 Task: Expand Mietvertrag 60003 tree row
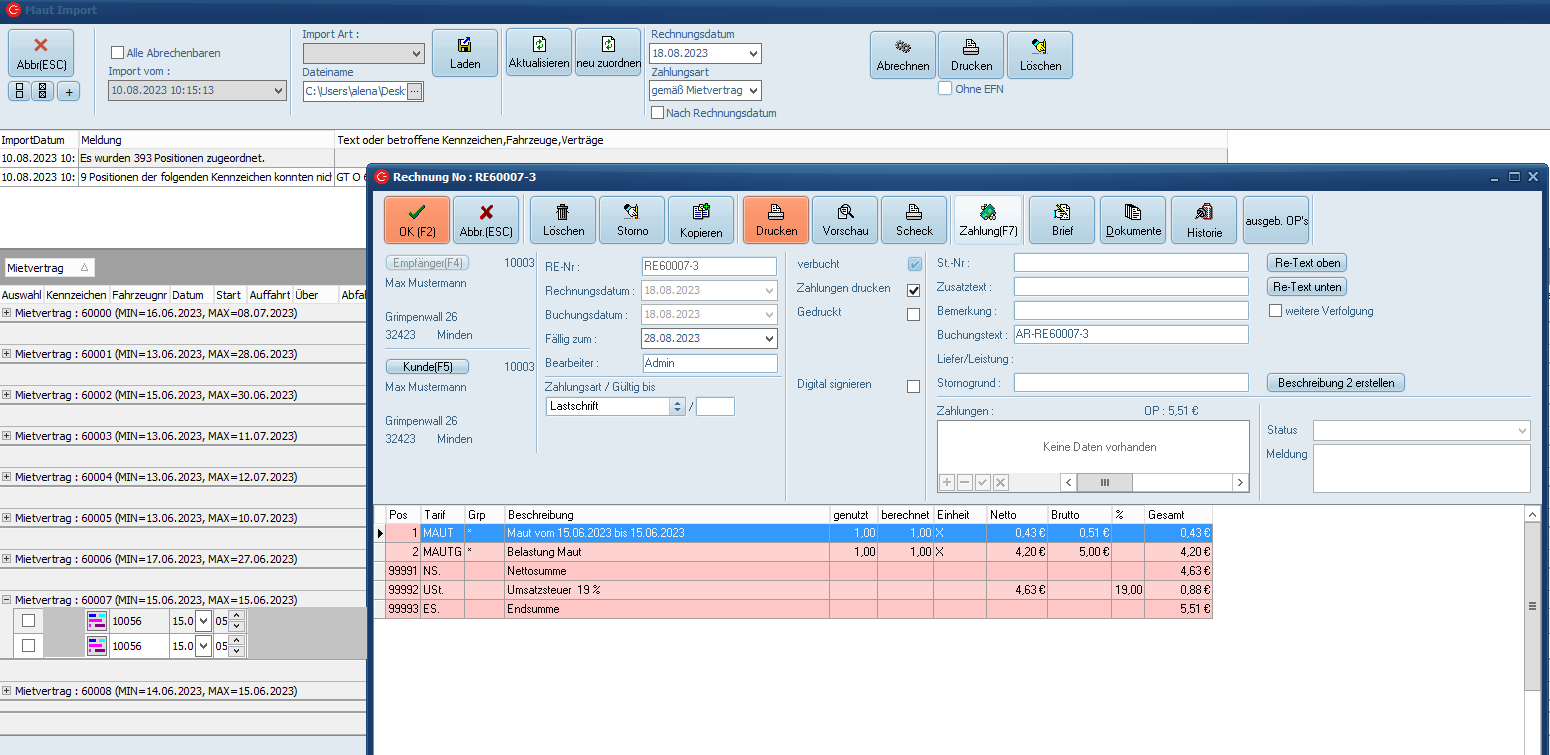click(x=7, y=436)
